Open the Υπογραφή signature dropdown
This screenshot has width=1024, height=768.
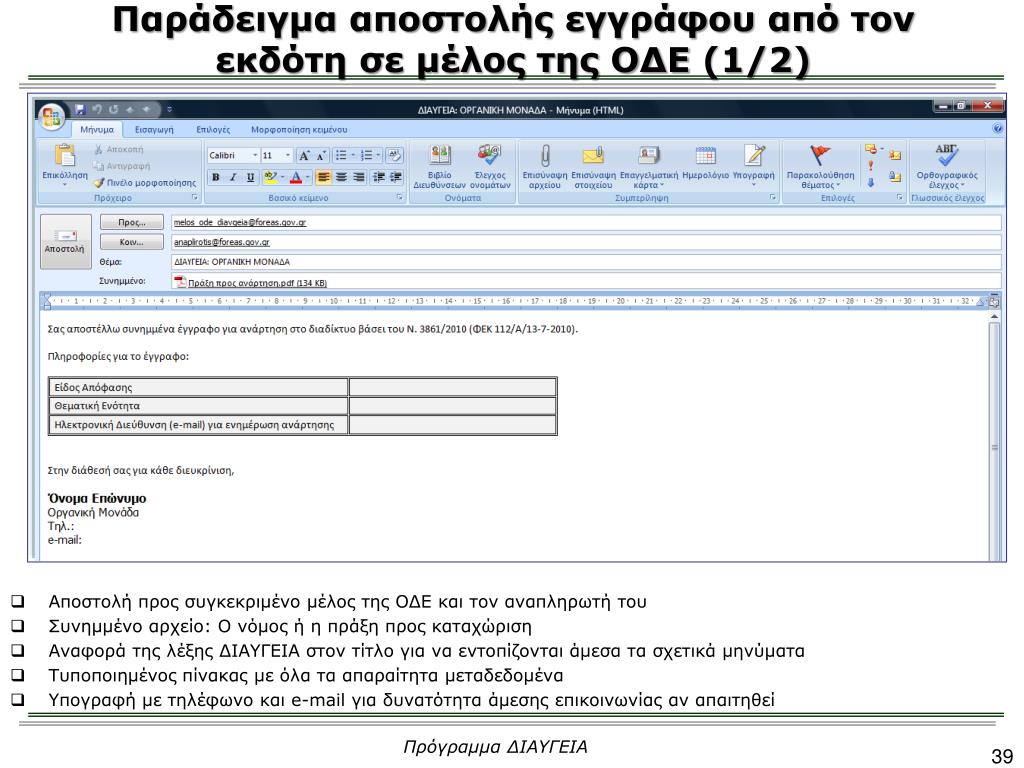(x=754, y=166)
